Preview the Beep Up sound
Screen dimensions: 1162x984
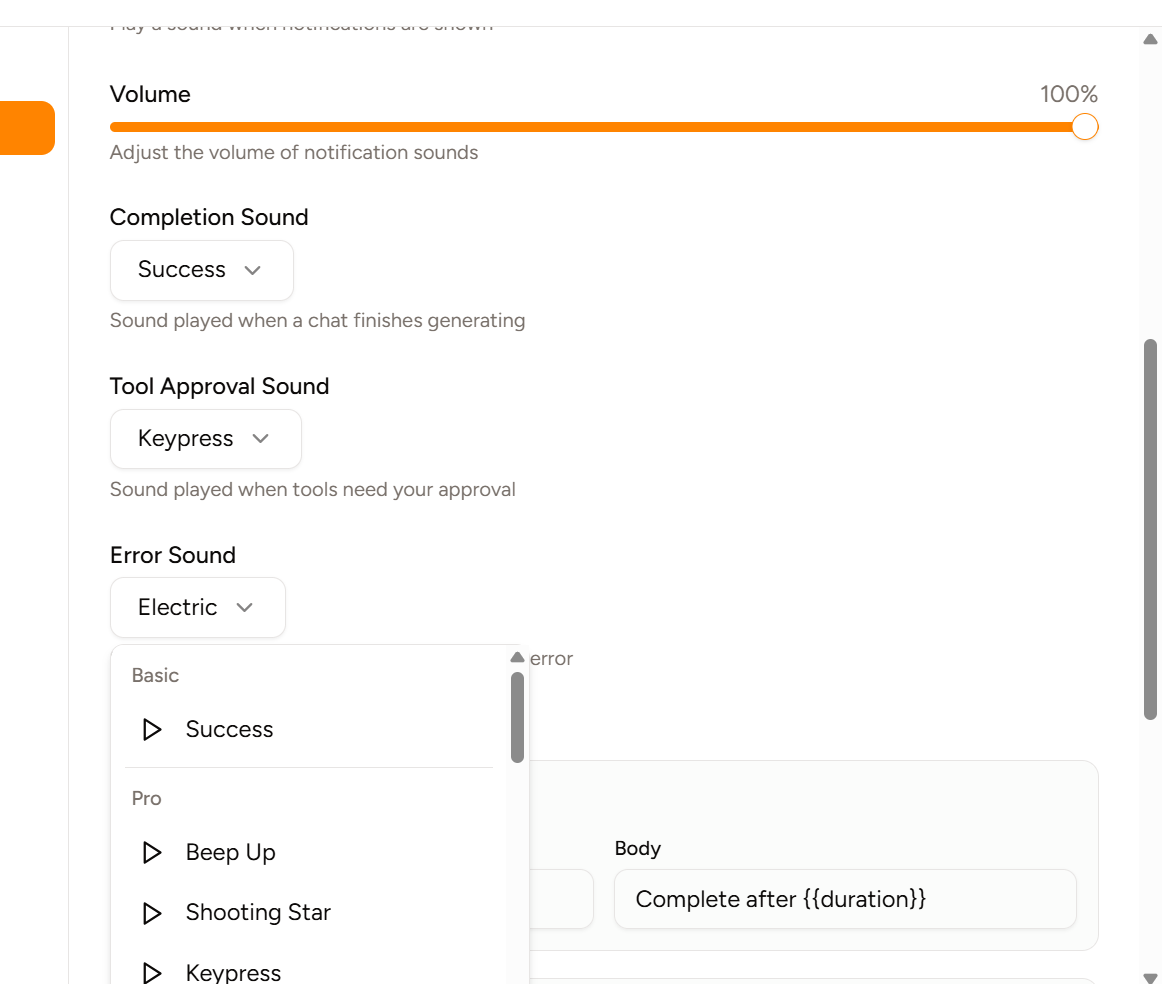(152, 852)
